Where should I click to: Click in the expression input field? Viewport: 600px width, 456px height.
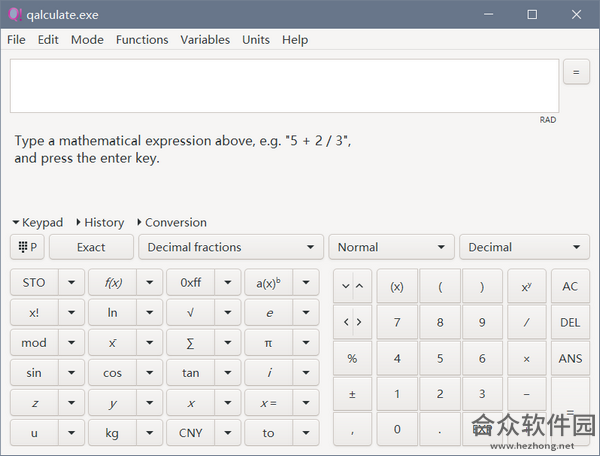click(284, 86)
